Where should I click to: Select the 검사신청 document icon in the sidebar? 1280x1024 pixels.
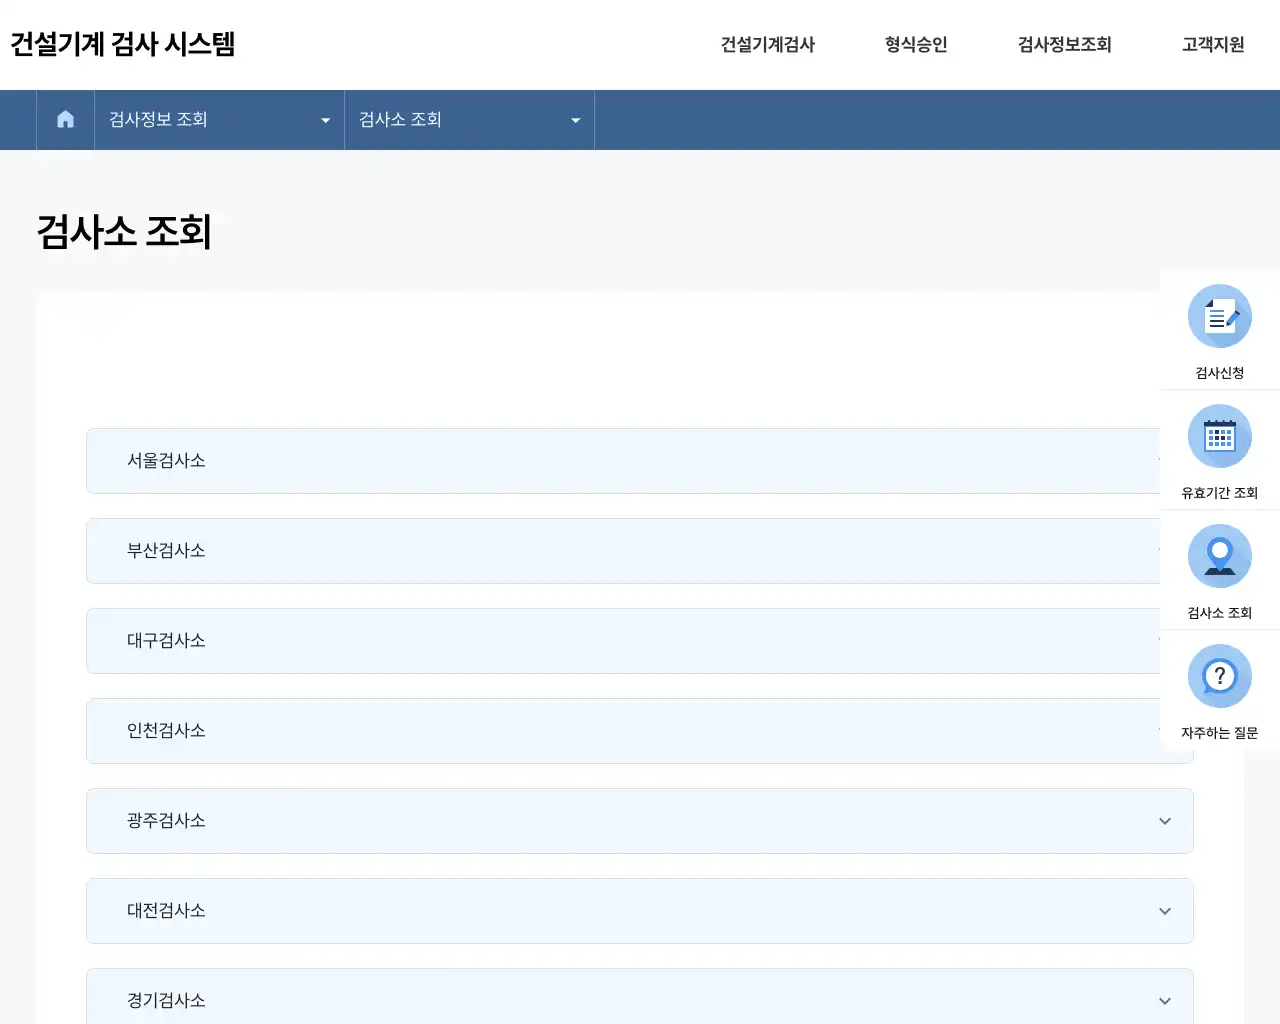tap(1219, 315)
